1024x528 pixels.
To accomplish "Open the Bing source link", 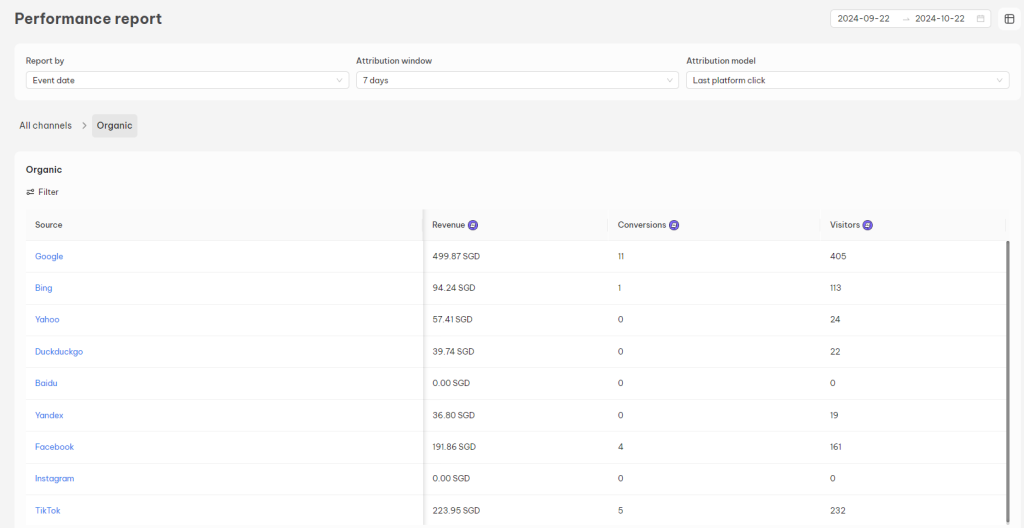I will [x=43, y=288].
